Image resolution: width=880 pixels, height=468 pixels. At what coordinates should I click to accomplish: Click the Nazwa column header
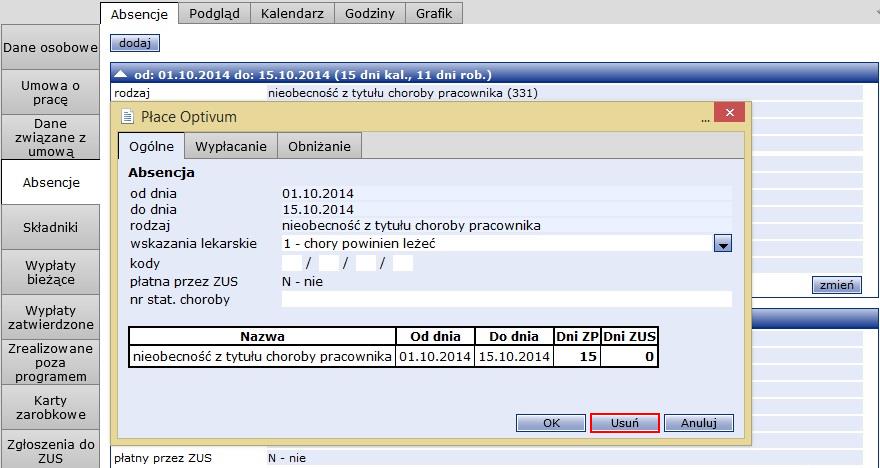coord(262,337)
